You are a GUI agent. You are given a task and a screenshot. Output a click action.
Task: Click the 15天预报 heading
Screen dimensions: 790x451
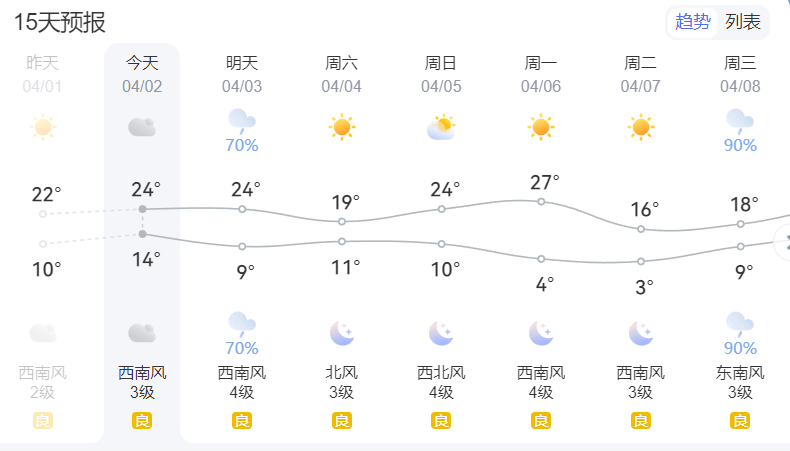60,22
